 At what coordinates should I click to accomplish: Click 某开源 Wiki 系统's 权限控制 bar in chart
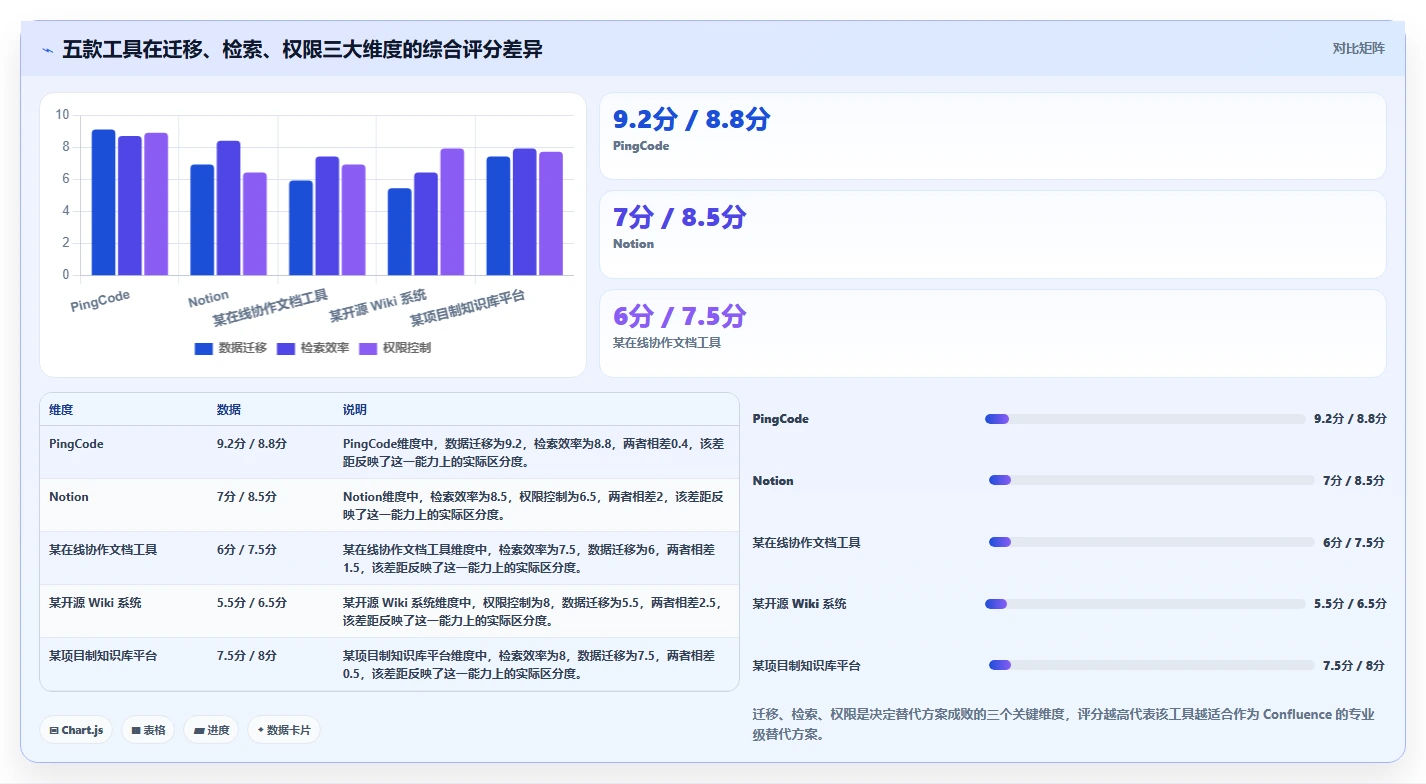pyautogui.click(x=452, y=212)
